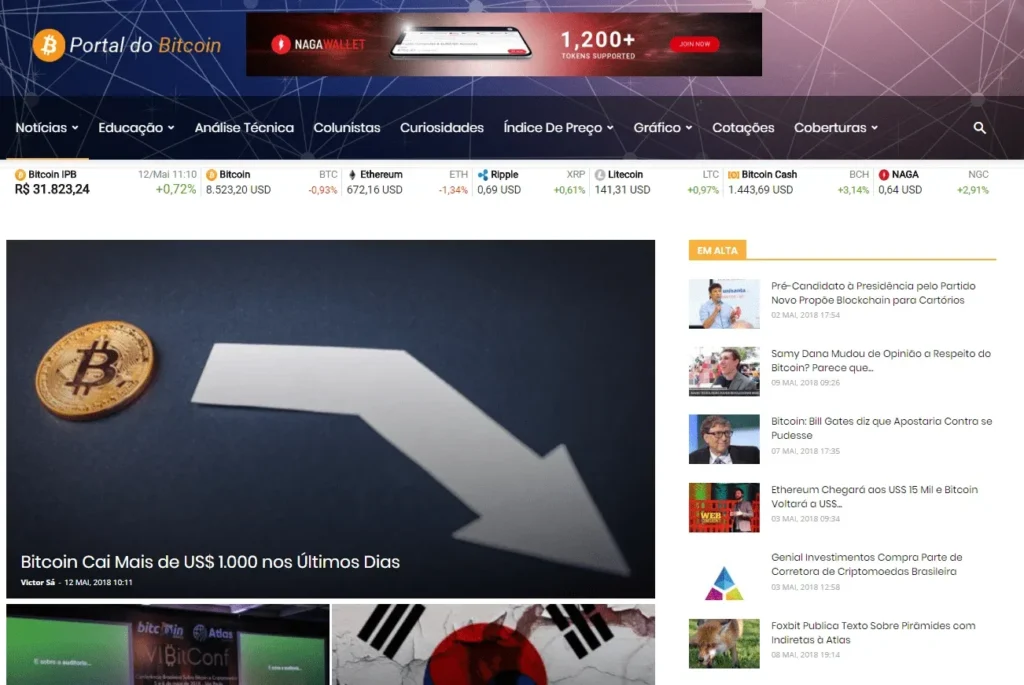Click the Bitcoin IPB ticker coin icon
The width and height of the screenshot is (1024, 685).
(x=20, y=175)
